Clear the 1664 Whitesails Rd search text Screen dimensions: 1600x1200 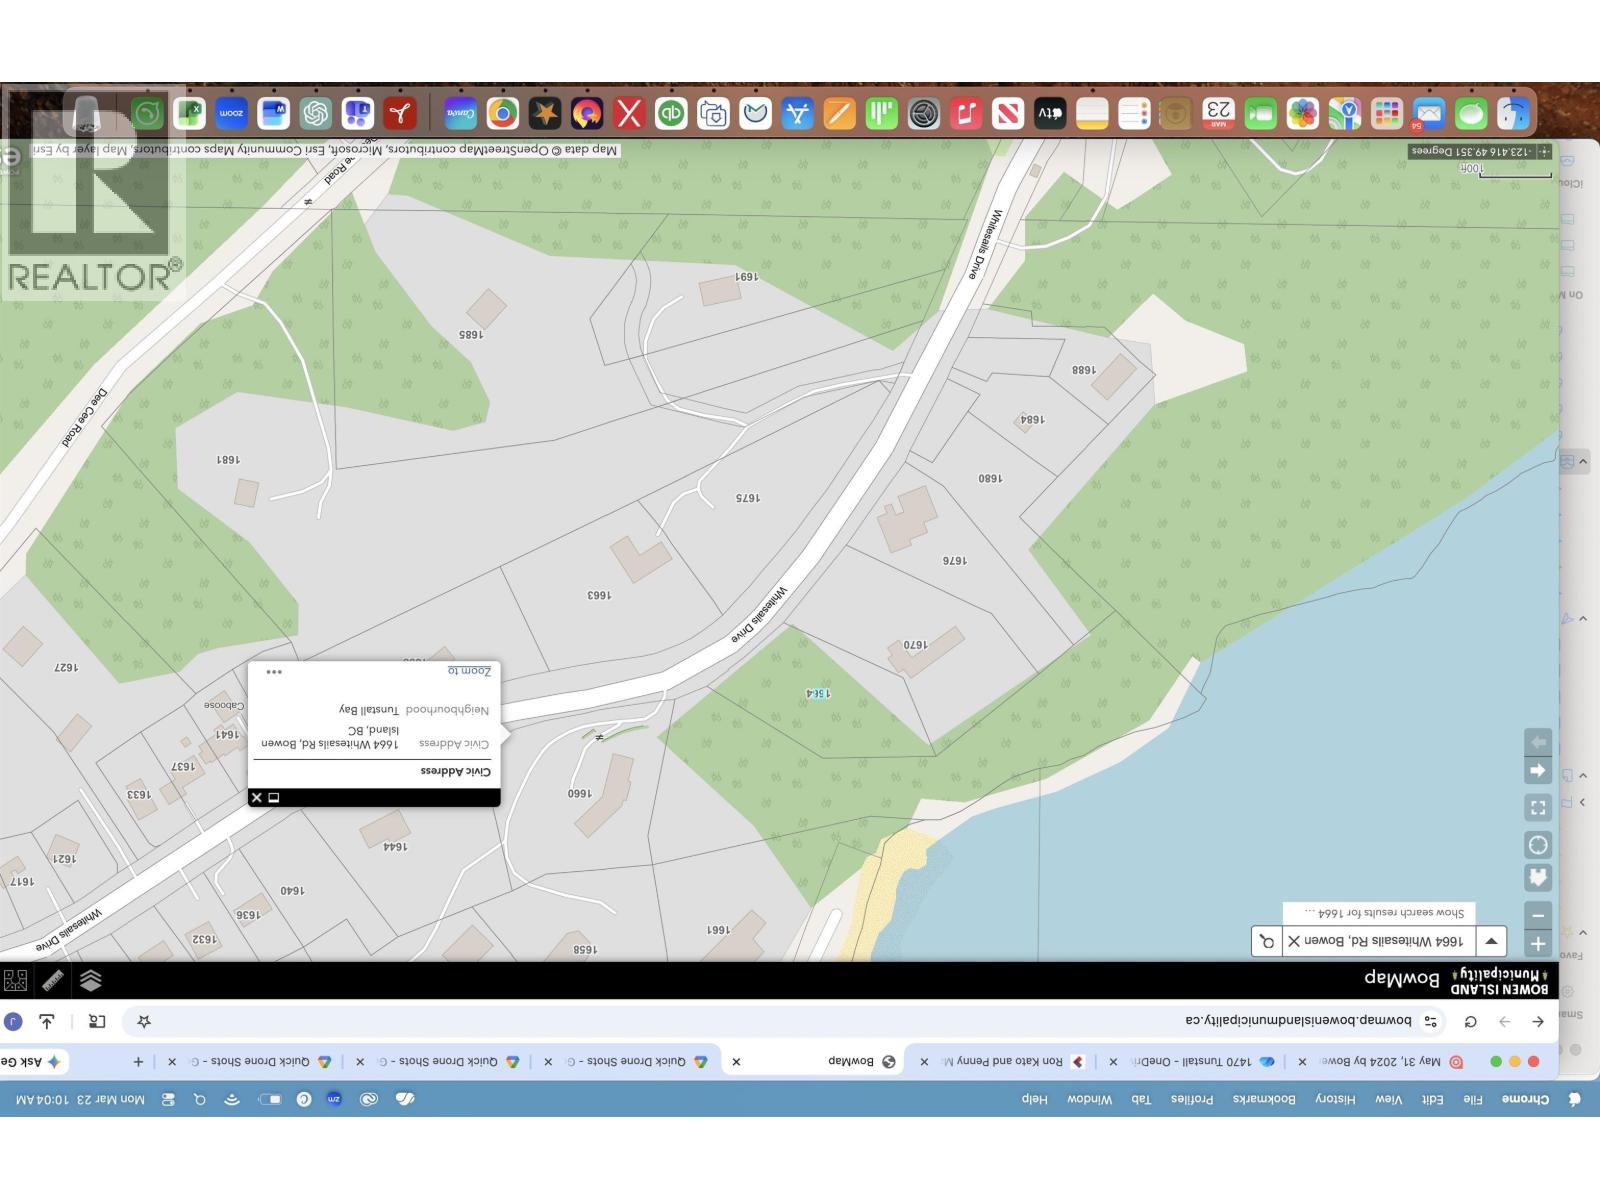1294,941
